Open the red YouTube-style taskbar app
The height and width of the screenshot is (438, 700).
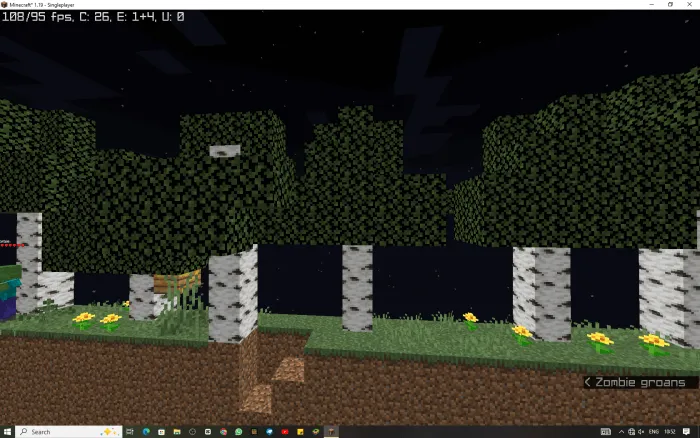[285, 432]
